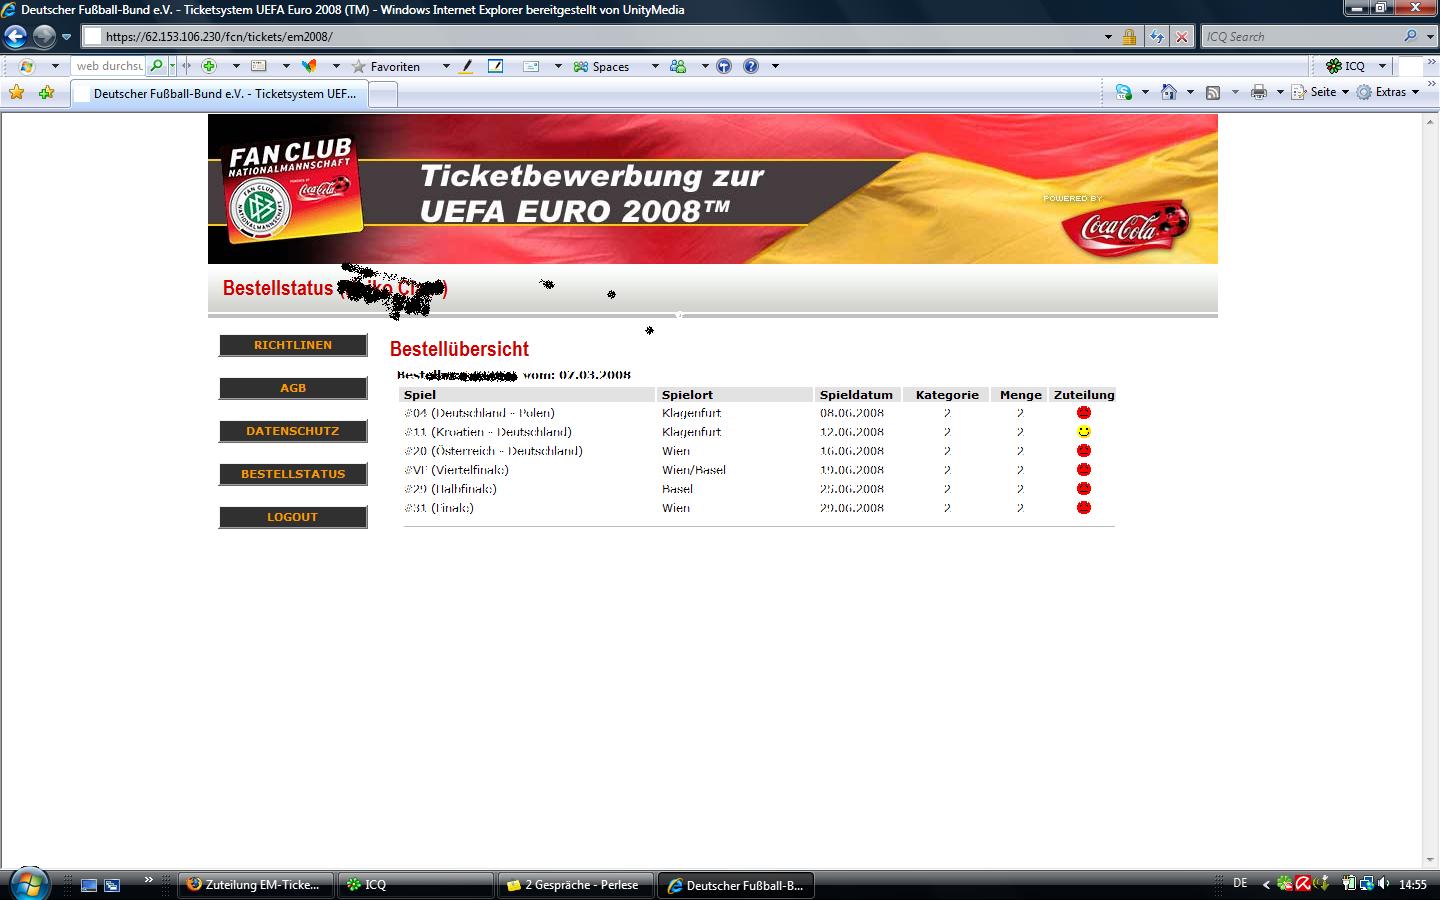Open the RICHTLINEN sidebar link

point(293,345)
